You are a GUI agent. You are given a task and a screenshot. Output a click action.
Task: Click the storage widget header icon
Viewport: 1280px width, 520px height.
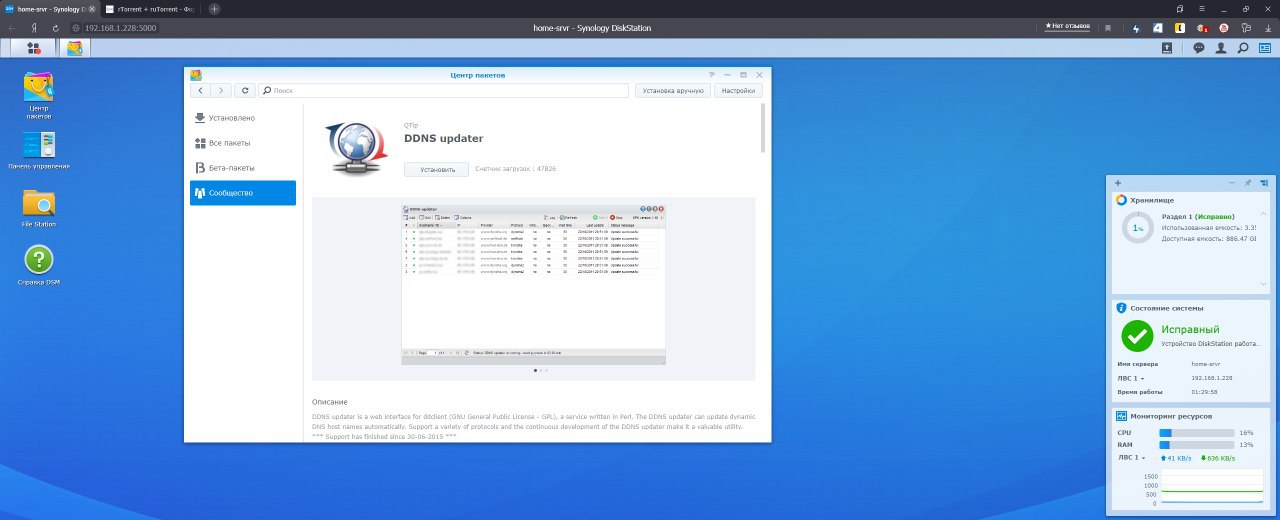tap(1121, 200)
